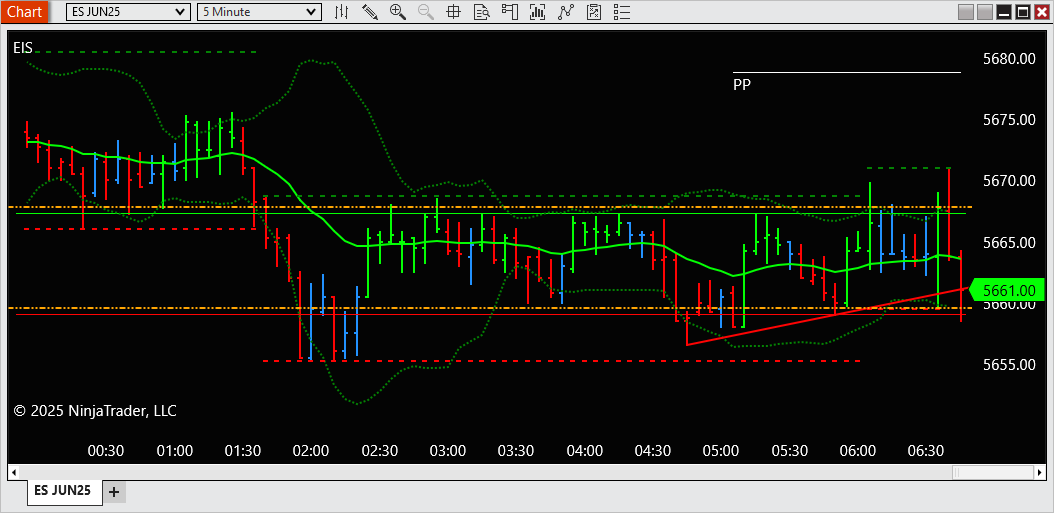Add a new tab with plus button
The width and height of the screenshot is (1054, 513).
pos(114,492)
